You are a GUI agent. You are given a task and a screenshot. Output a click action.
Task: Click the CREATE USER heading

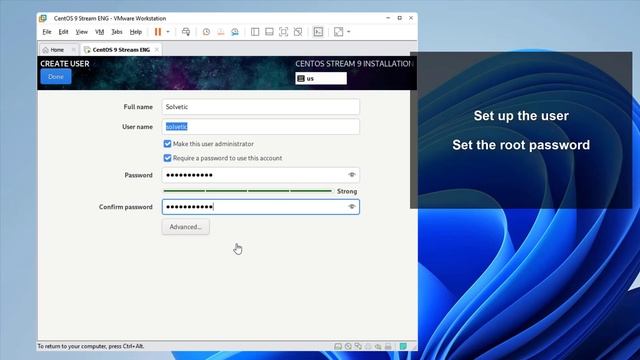(65, 64)
